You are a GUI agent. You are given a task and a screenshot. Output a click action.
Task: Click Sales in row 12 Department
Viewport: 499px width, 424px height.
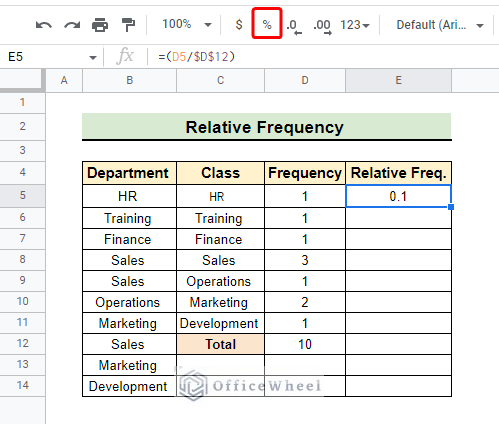point(128,344)
